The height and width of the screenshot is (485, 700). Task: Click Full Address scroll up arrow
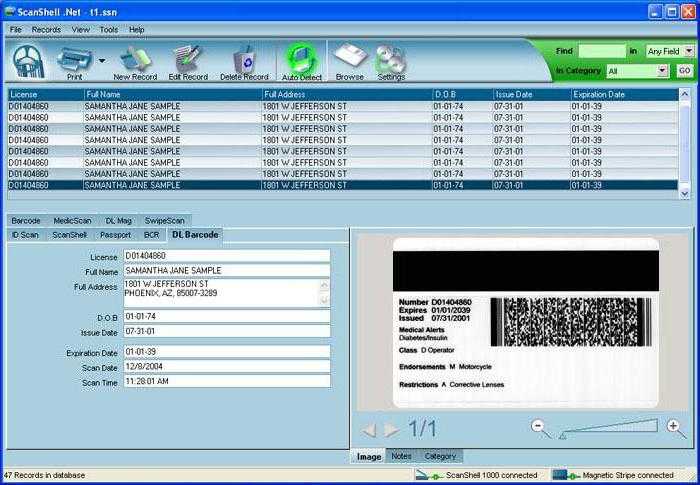coord(325,285)
